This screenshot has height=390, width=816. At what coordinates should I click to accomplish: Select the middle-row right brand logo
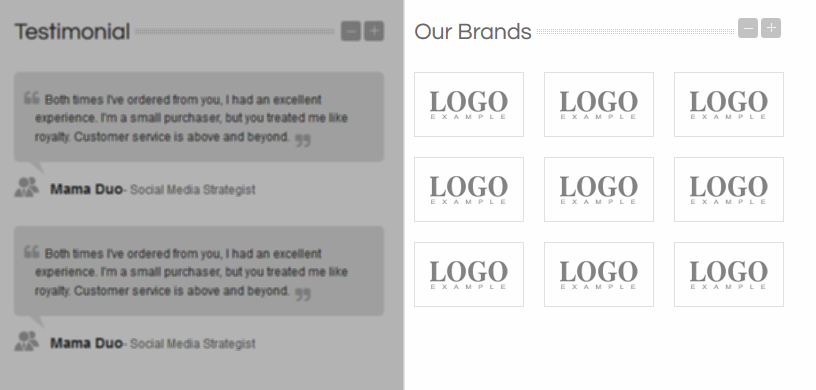point(729,190)
